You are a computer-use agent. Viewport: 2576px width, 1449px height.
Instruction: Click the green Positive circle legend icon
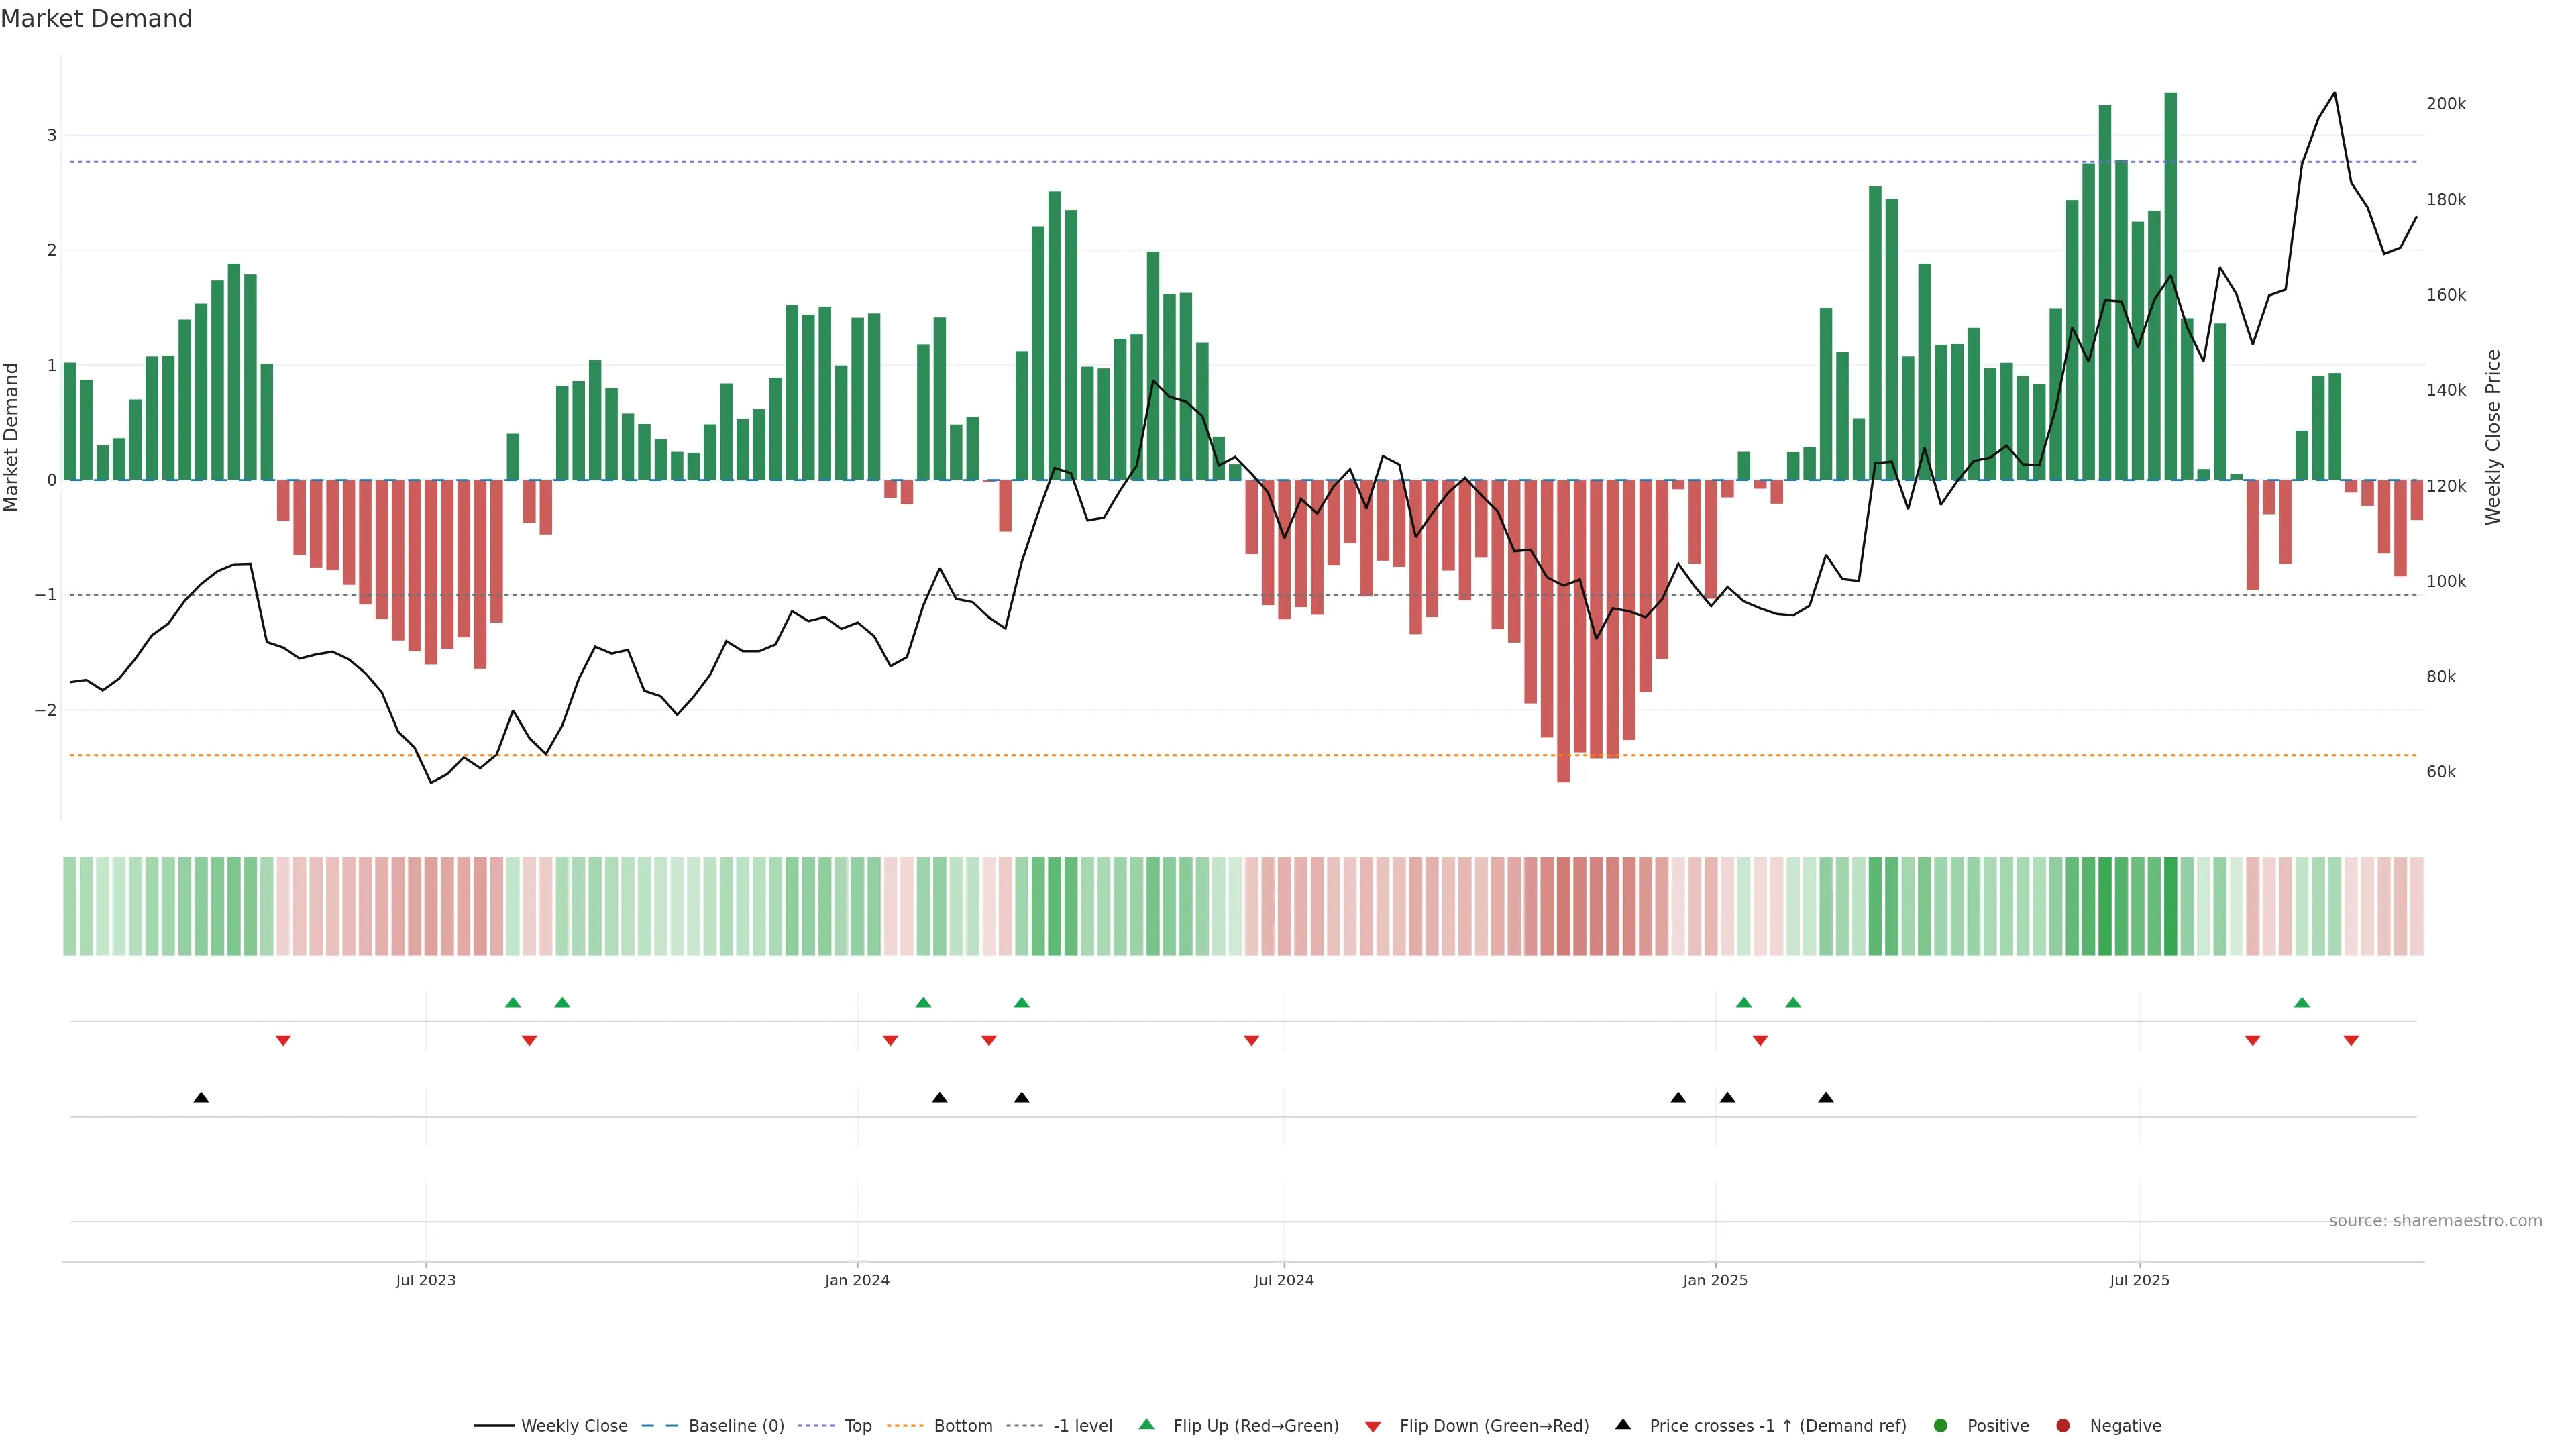pos(1941,1426)
